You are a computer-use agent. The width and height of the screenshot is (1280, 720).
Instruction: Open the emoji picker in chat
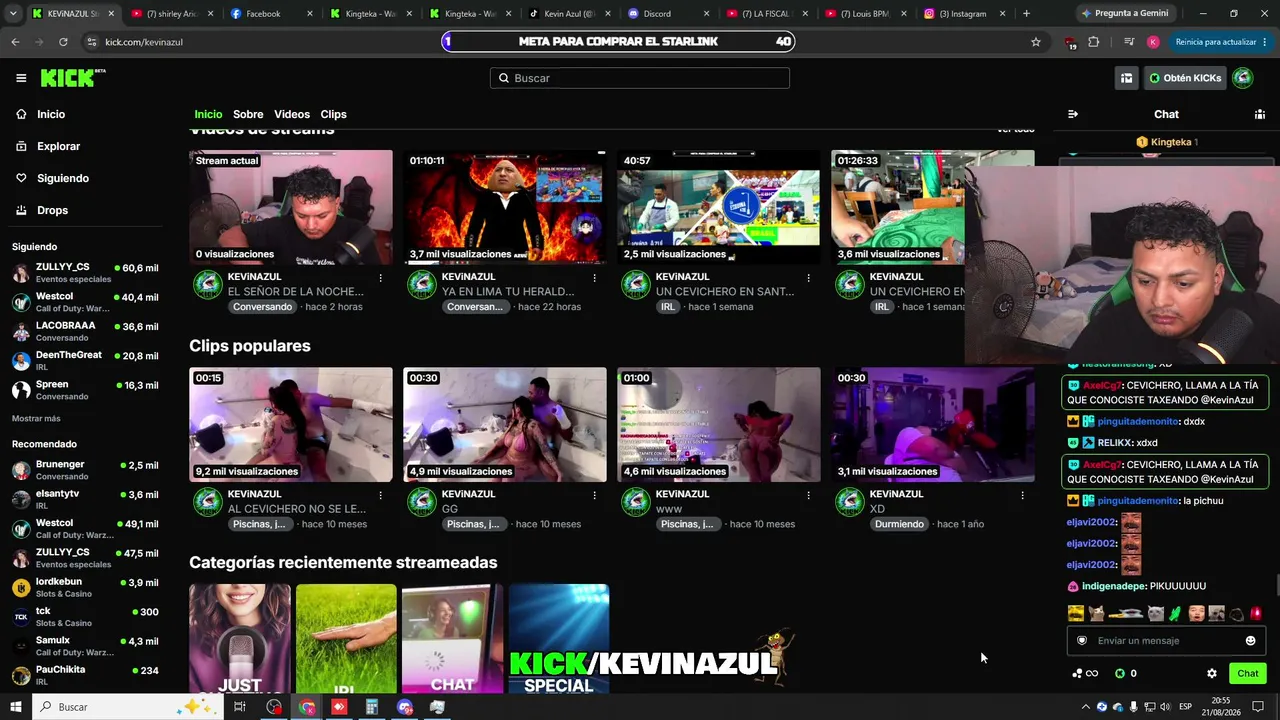pyautogui.click(x=1250, y=641)
